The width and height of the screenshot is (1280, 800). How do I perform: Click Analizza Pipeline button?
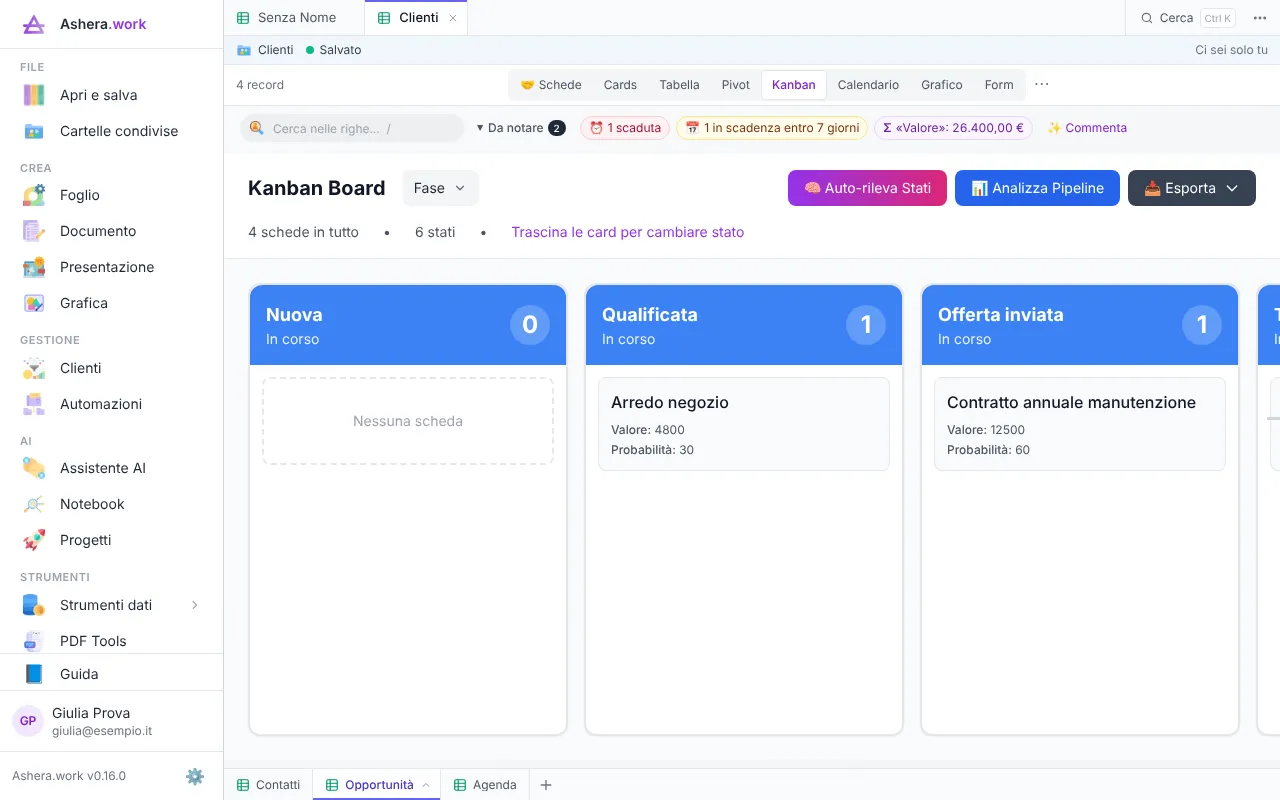click(x=1037, y=188)
